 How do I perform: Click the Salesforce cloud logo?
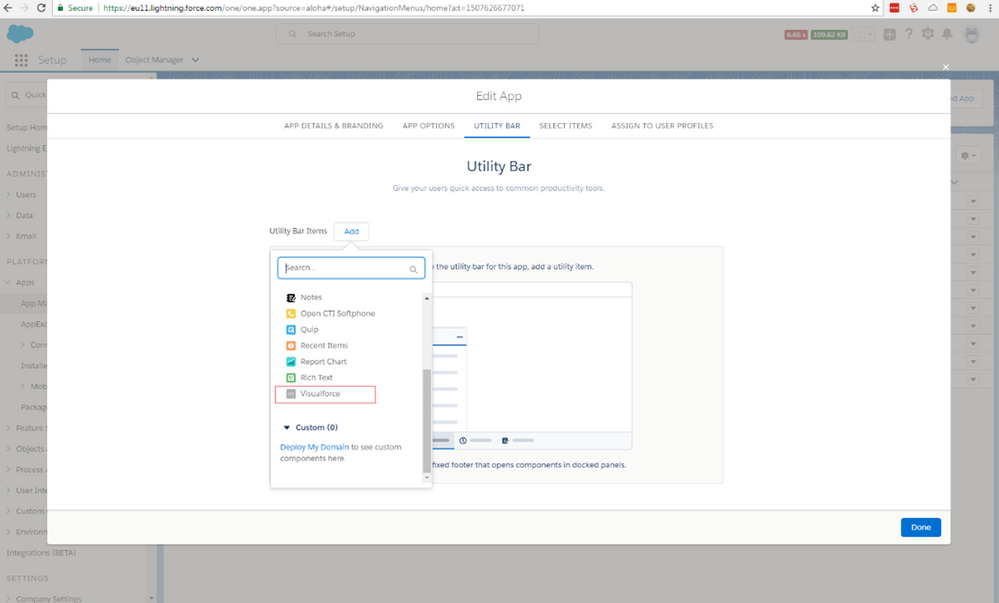[x=20, y=33]
